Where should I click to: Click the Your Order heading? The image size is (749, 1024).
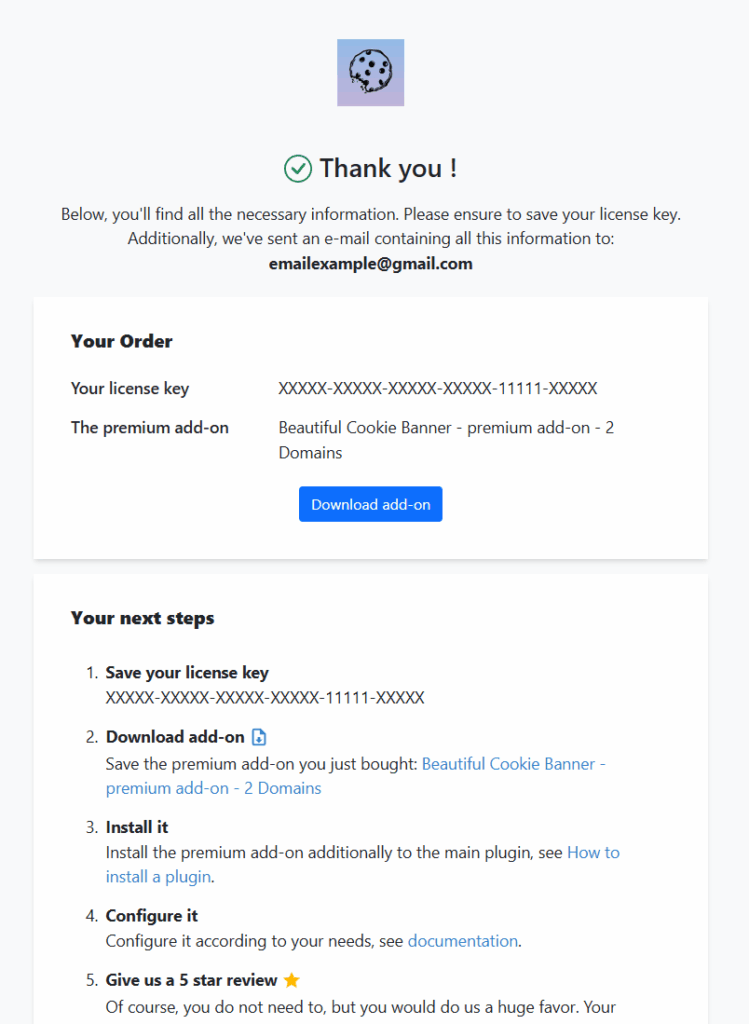(122, 341)
